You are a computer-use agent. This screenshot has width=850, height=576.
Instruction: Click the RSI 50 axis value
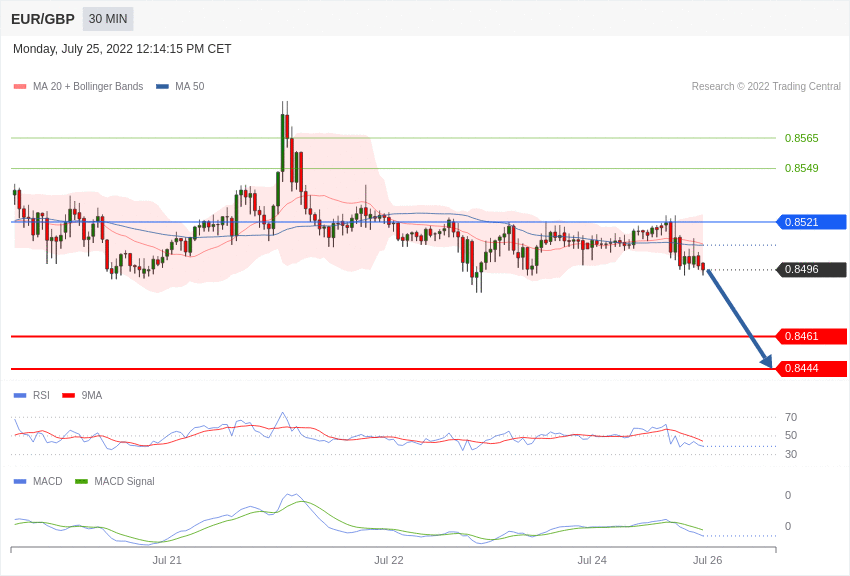tap(791, 435)
